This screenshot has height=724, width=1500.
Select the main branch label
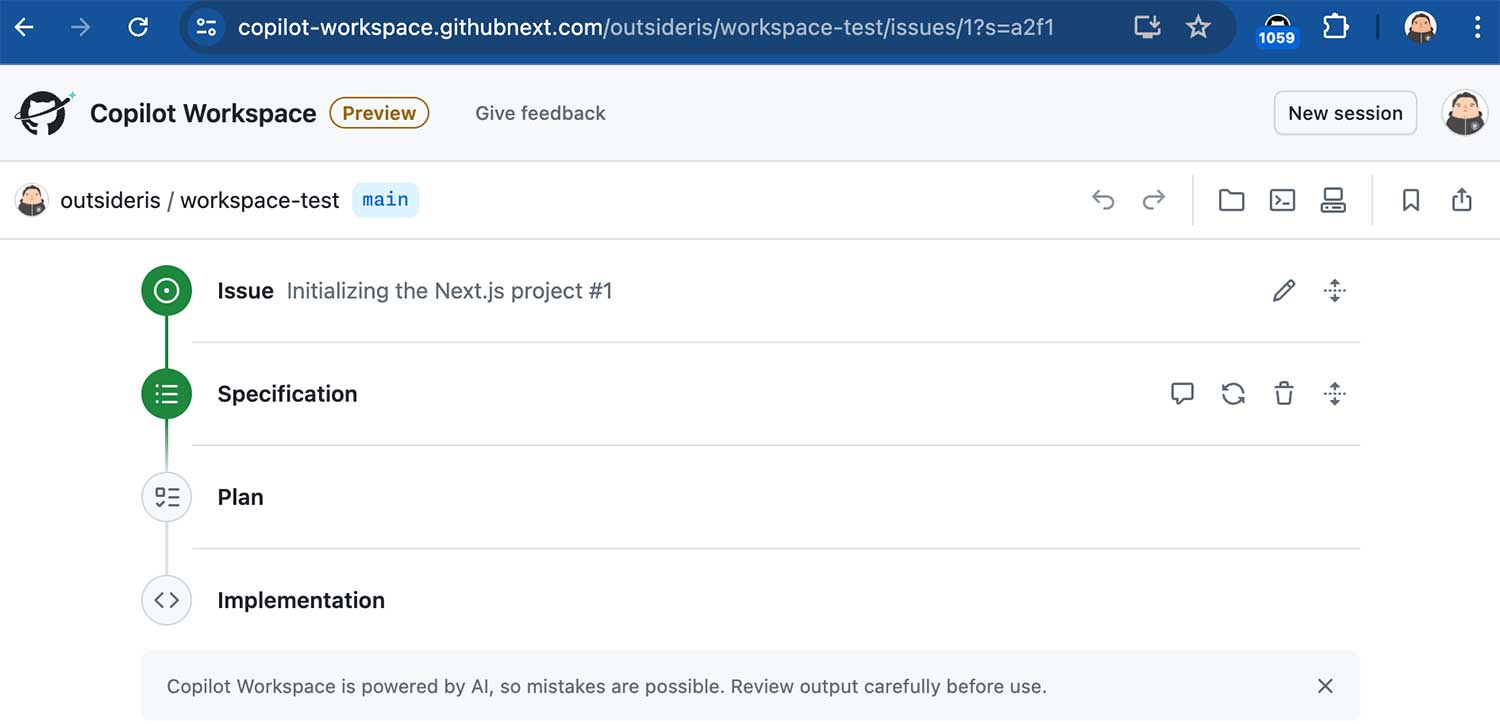(385, 200)
